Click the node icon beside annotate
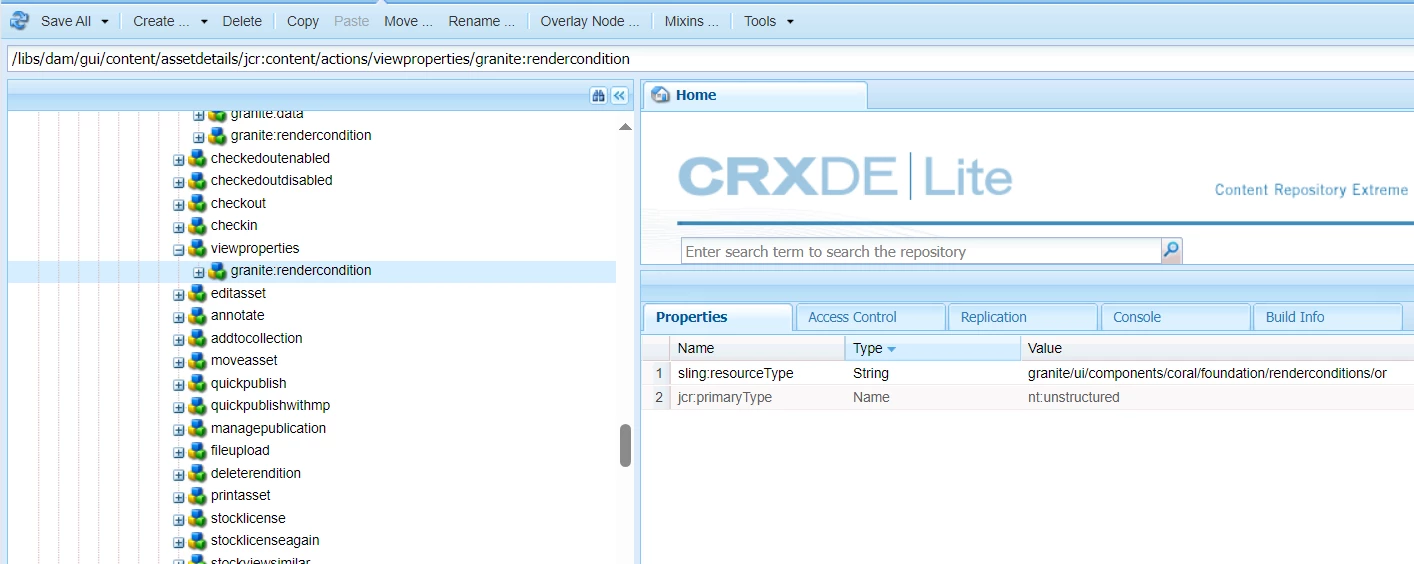 pos(197,315)
